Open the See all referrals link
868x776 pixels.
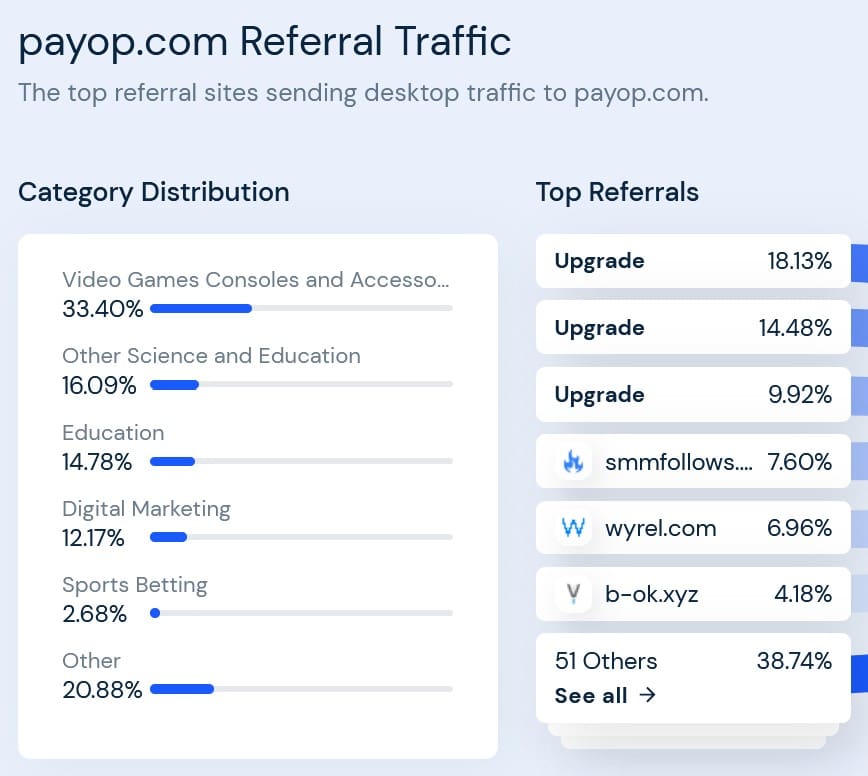[605, 695]
